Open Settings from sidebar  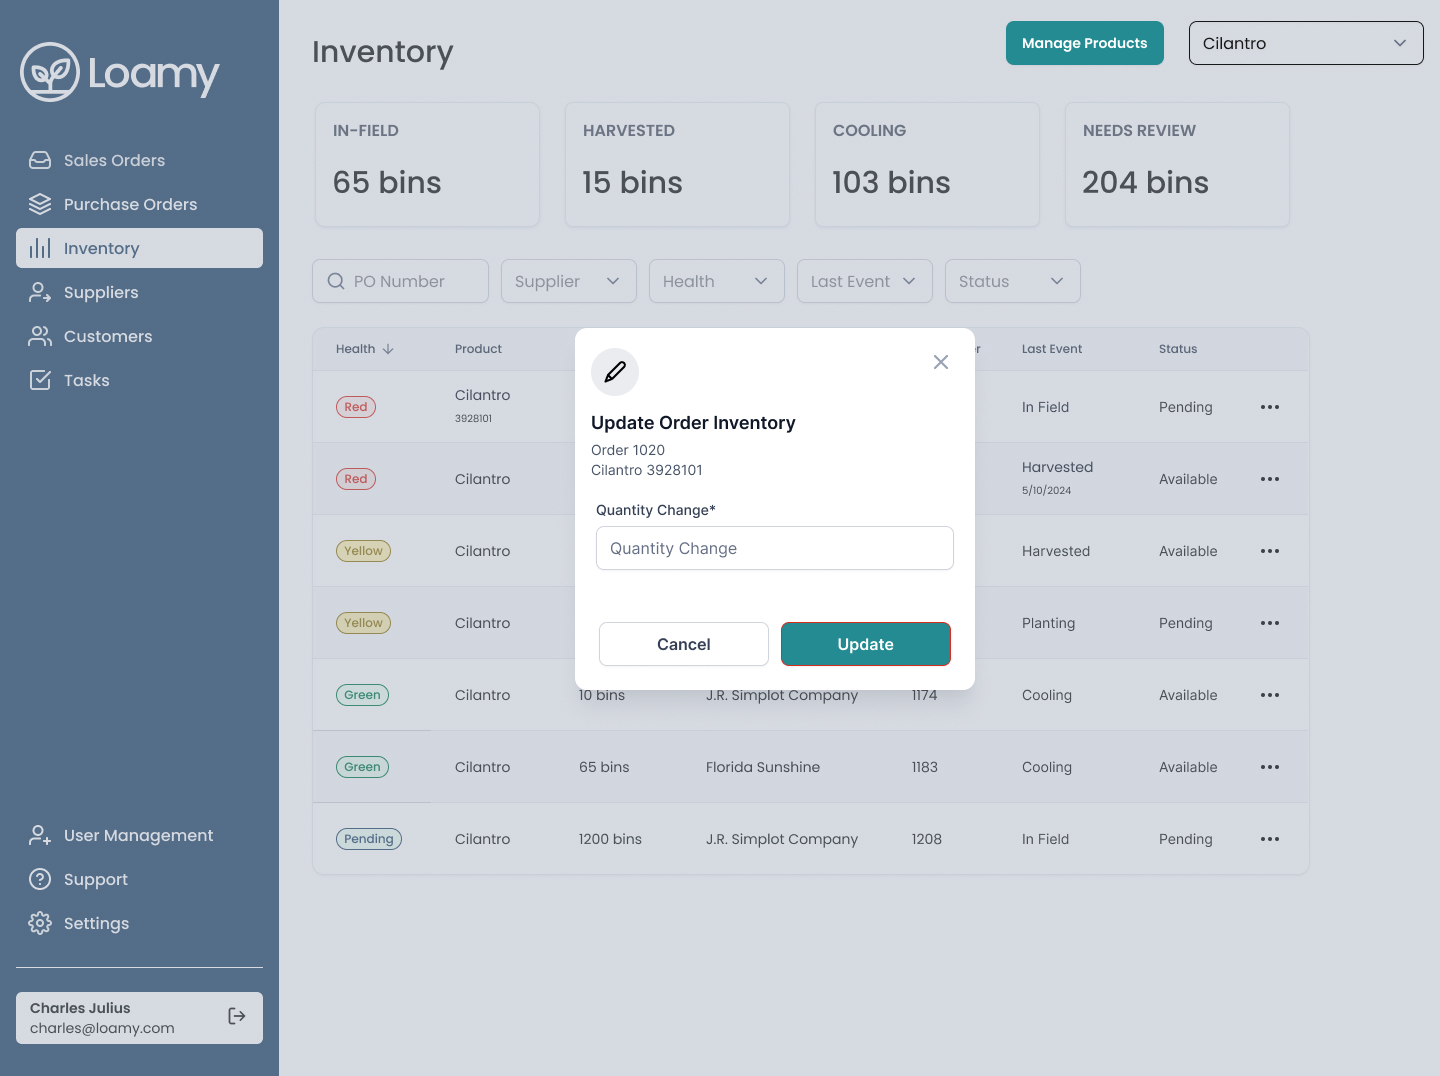pyautogui.click(x=139, y=923)
